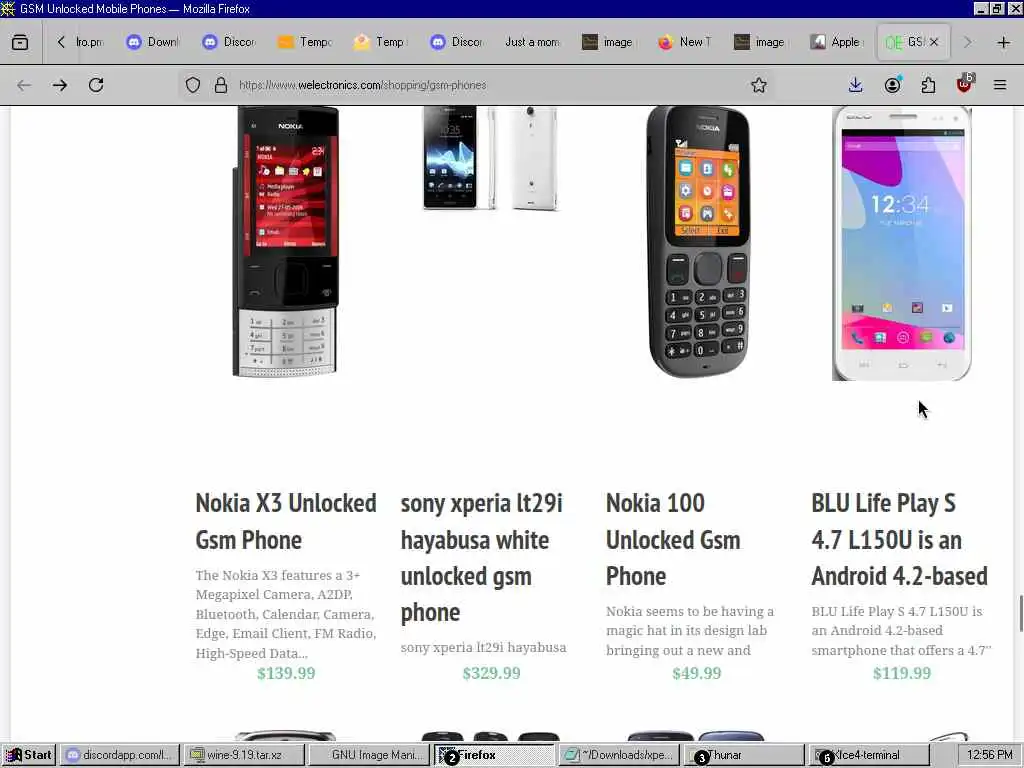Switch to the 'Tempo' tab
Screen dimensions: 1024x768
coord(305,42)
